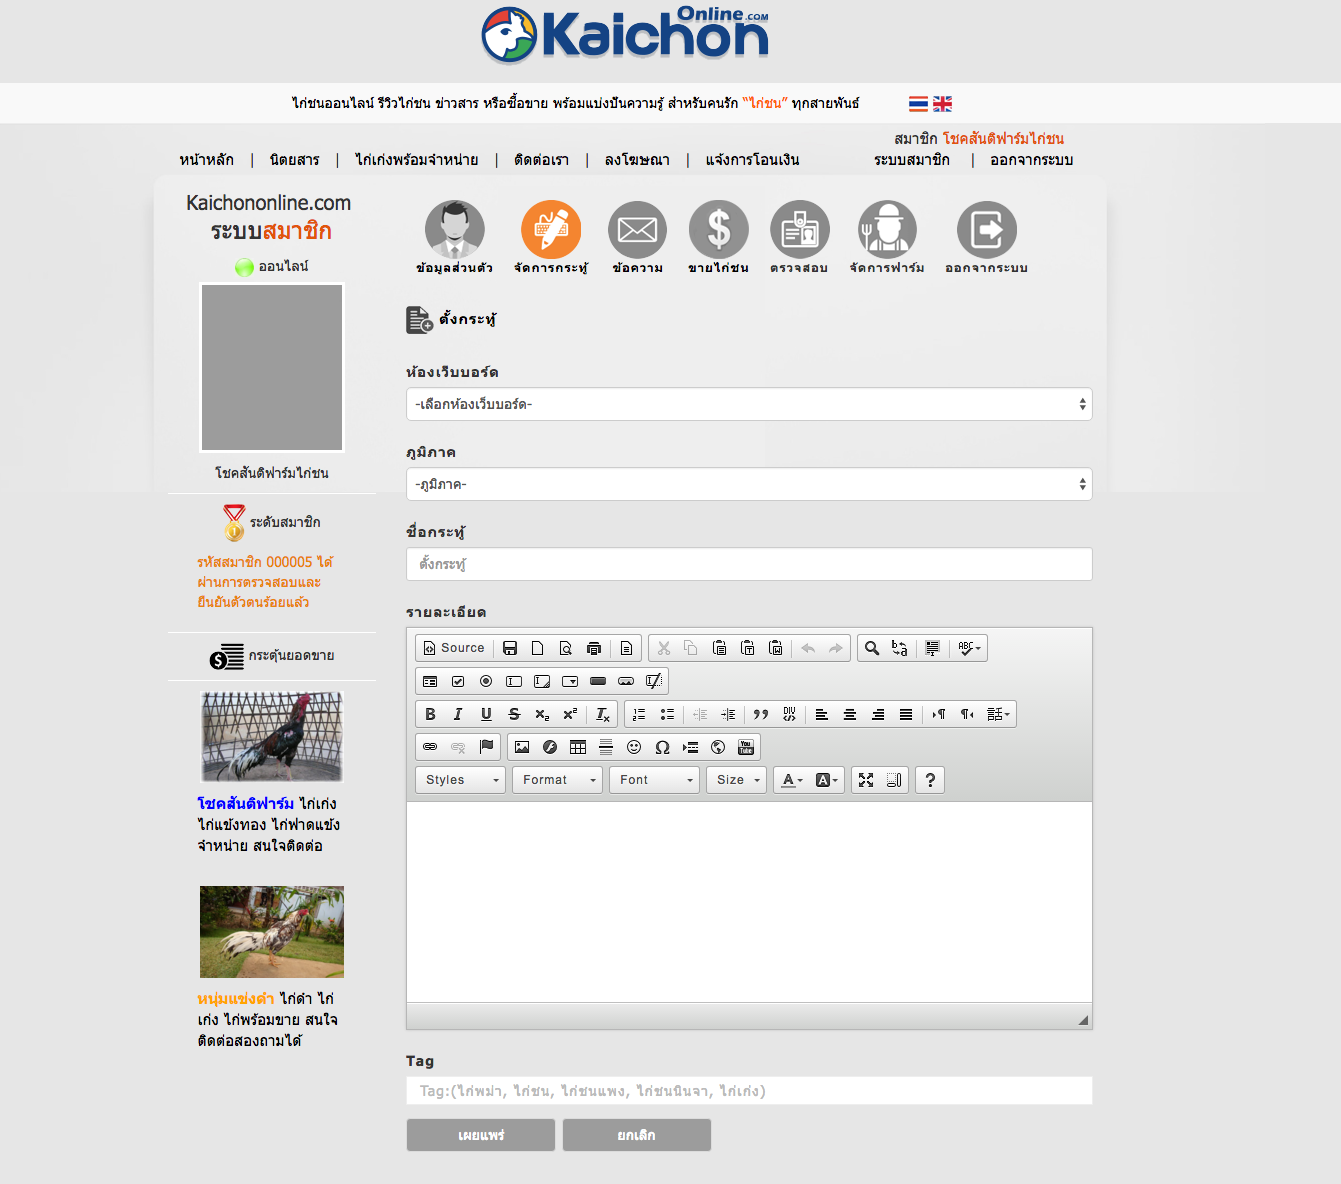This screenshot has width=1341, height=1184.
Task: Go to the advertise menu item
Action: [x=637, y=160]
